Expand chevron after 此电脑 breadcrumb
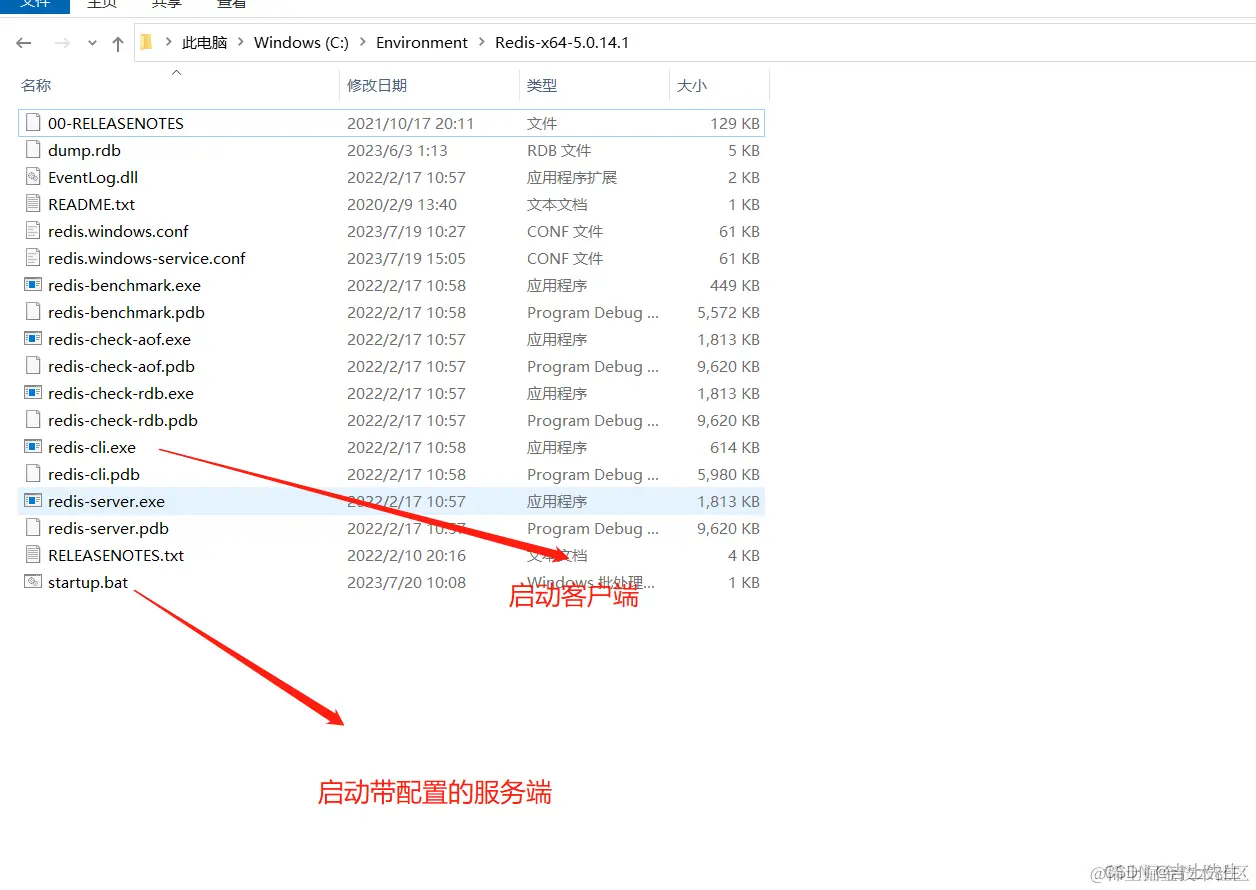1256x890 pixels. [241, 43]
